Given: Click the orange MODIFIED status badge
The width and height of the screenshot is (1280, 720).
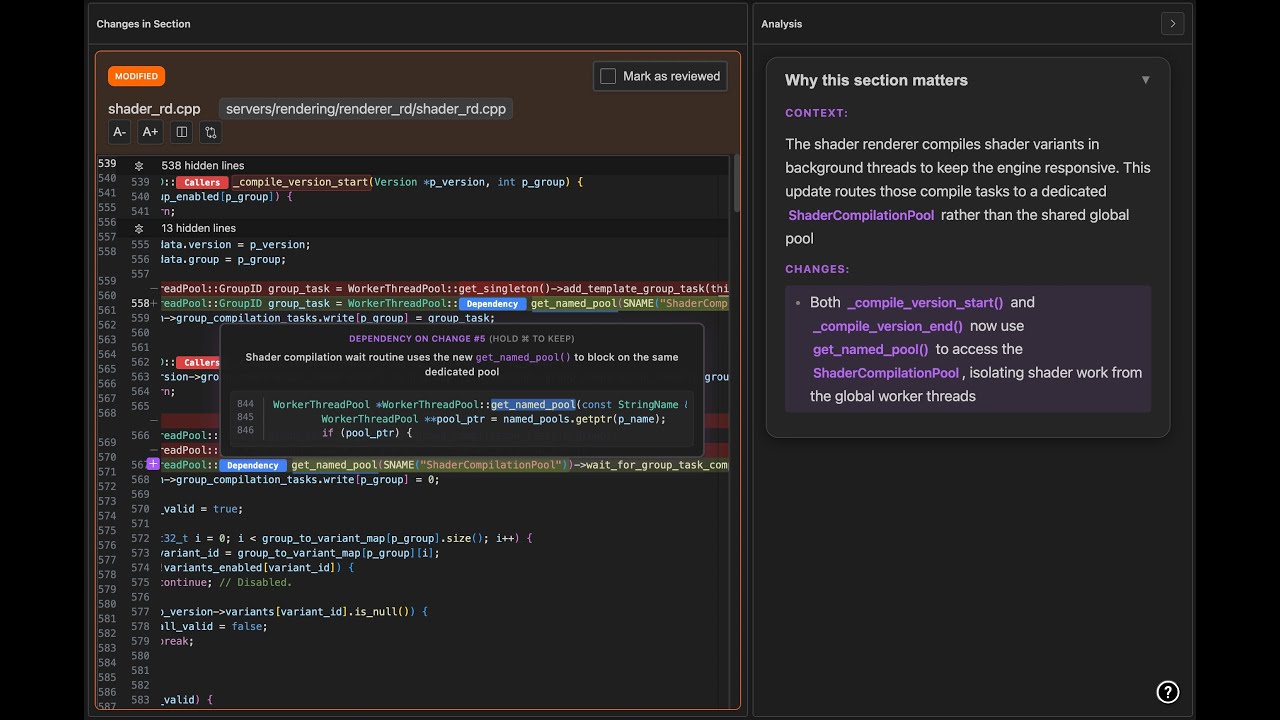Looking at the screenshot, I should click(x=136, y=76).
